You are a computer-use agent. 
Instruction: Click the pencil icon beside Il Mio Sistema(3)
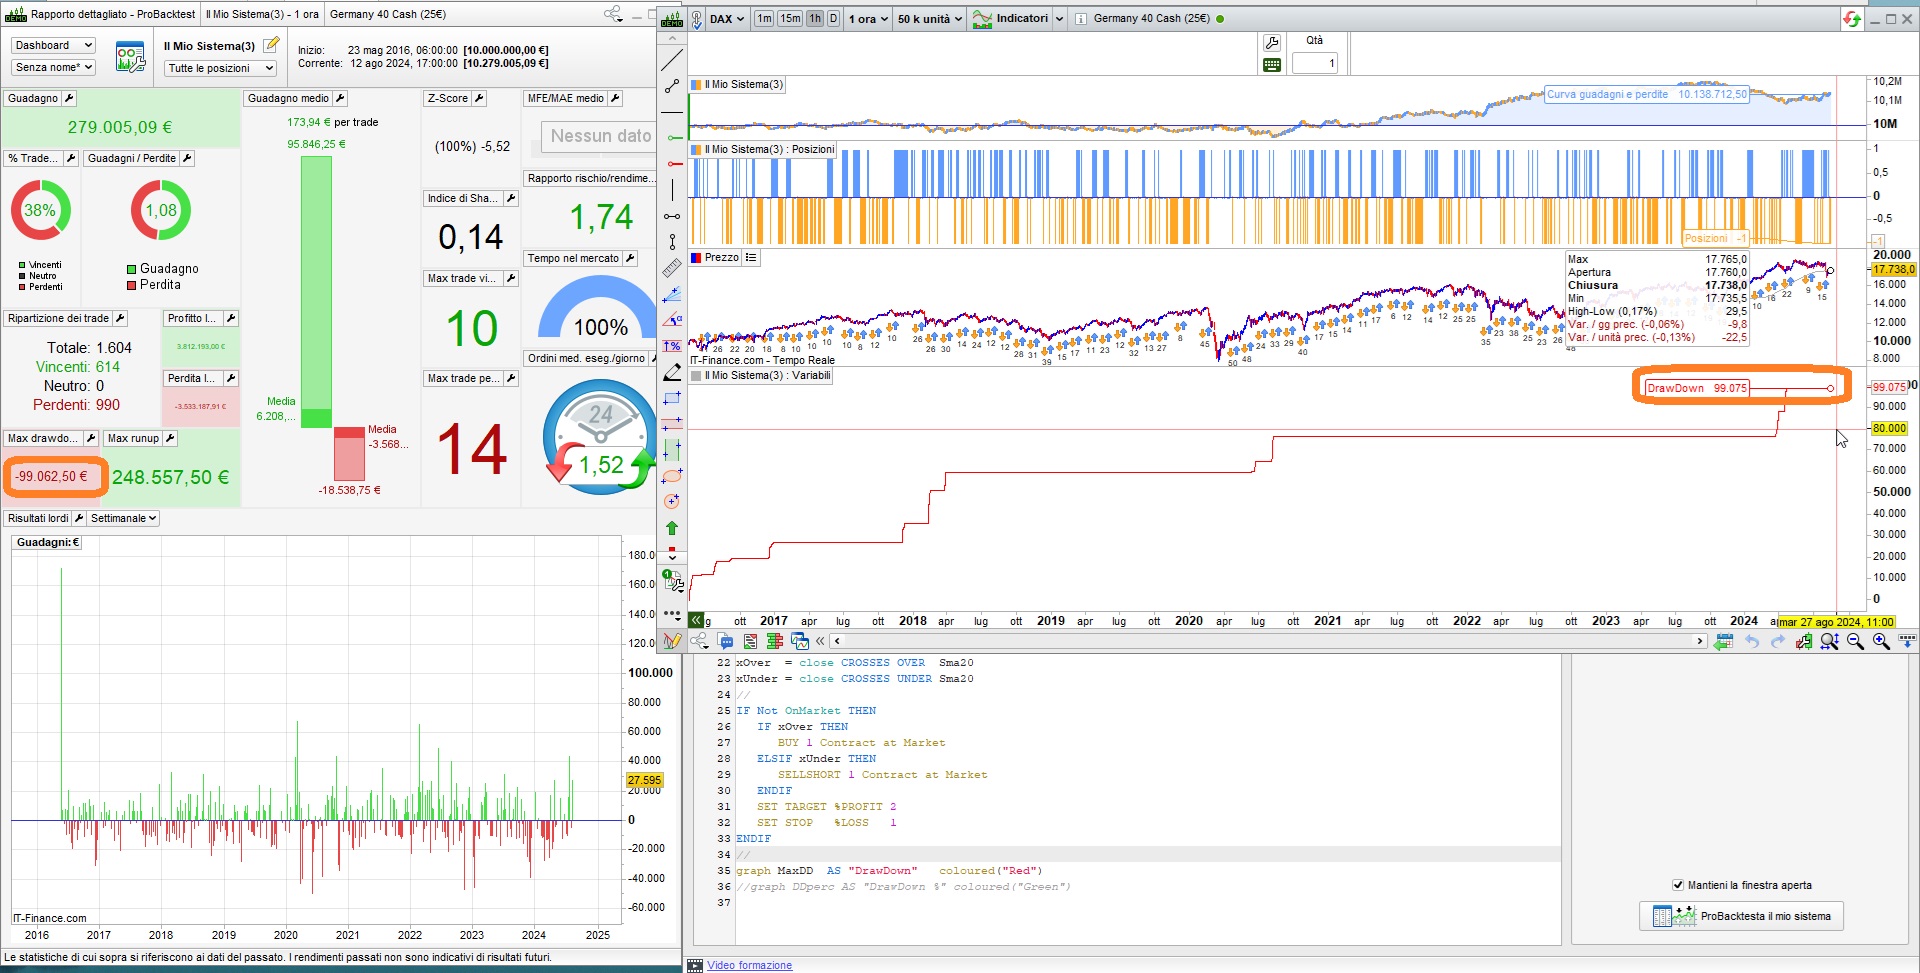click(271, 45)
